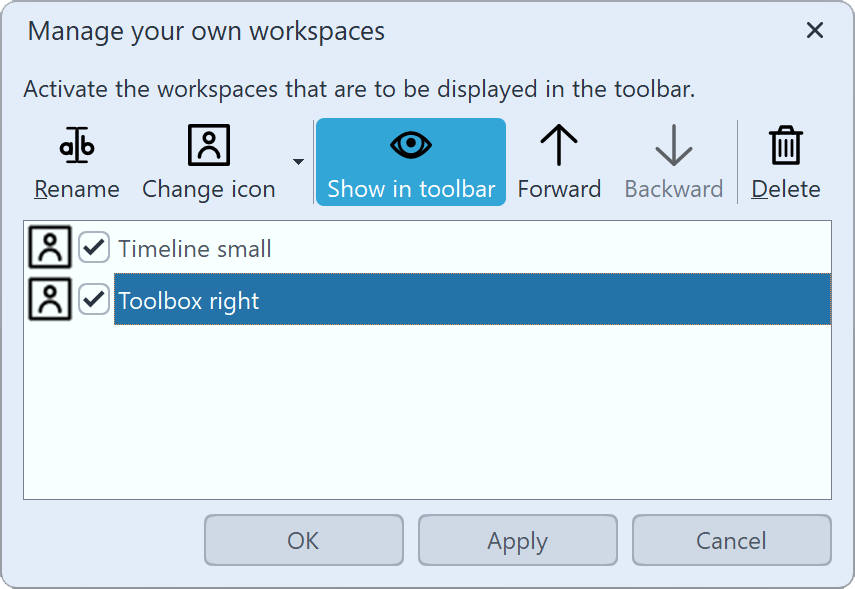Confirm changes with the OK button
The image size is (855, 589).
coord(303,540)
